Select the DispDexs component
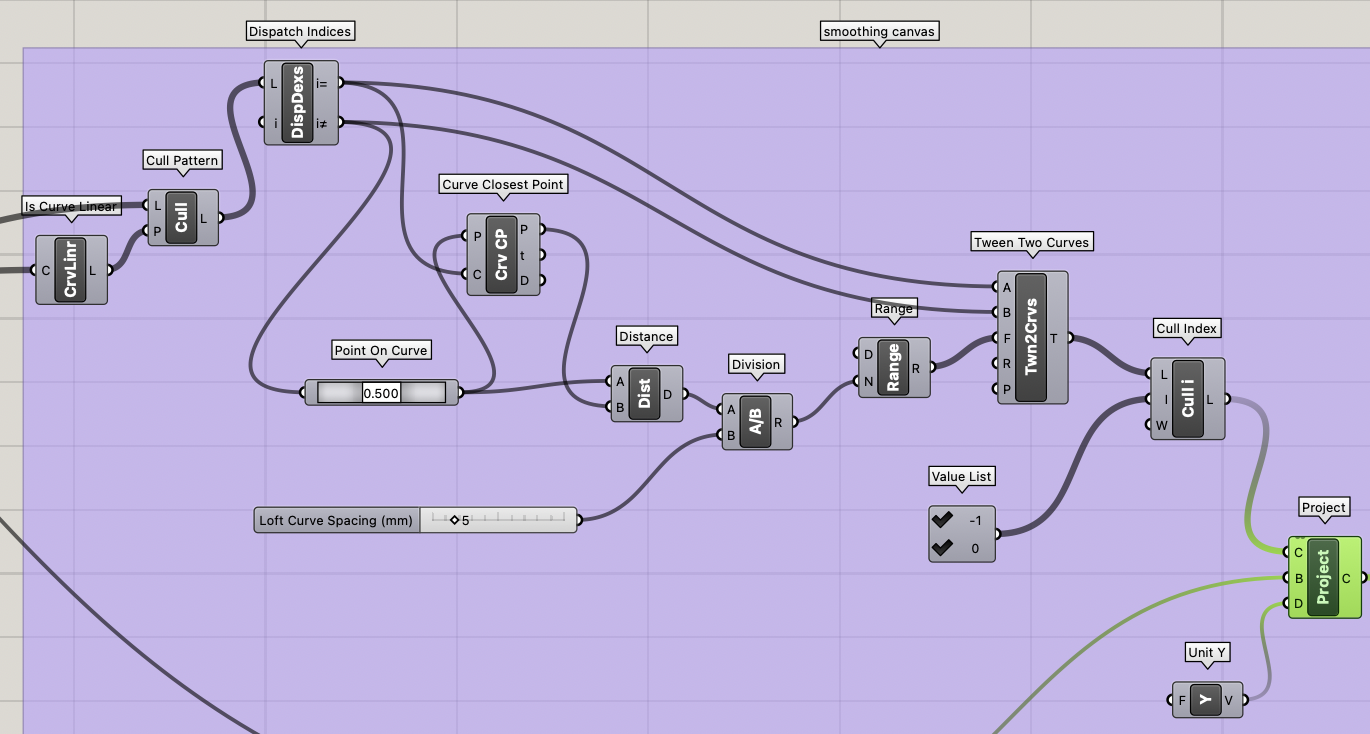This screenshot has width=1370, height=734. pyautogui.click(x=301, y=103)
